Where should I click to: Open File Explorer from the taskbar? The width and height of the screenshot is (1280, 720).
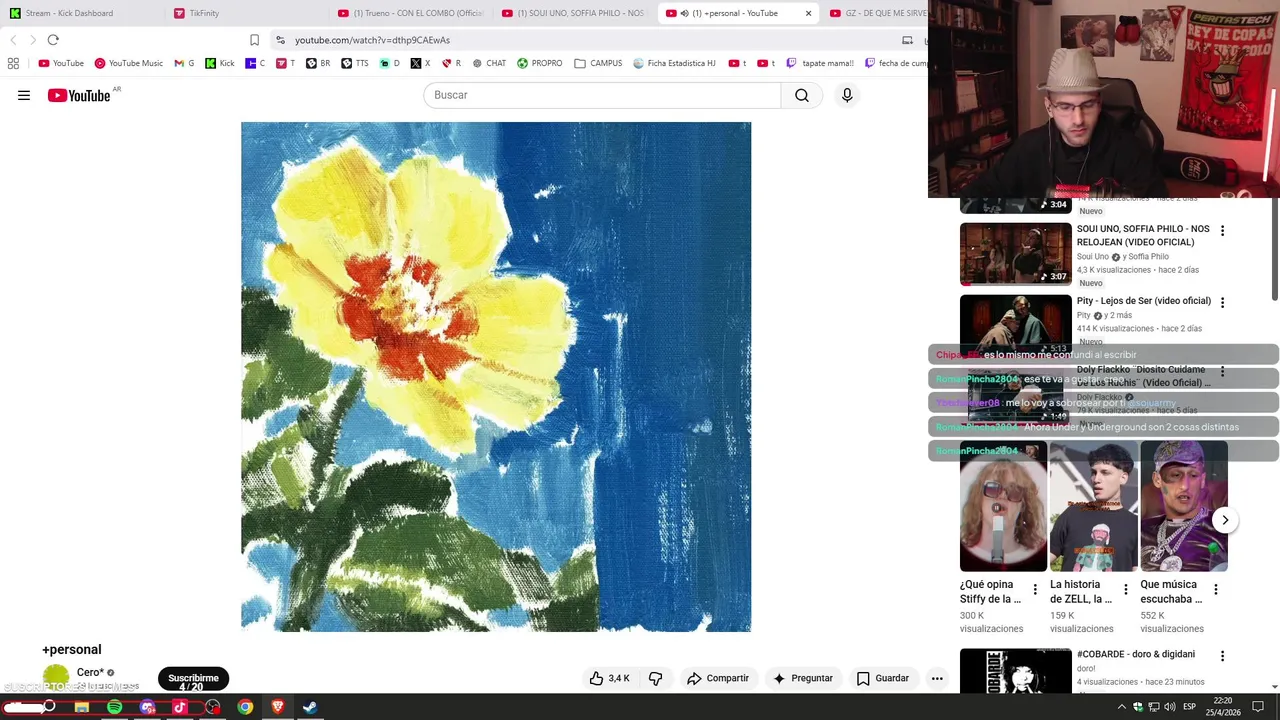[82, 707]
